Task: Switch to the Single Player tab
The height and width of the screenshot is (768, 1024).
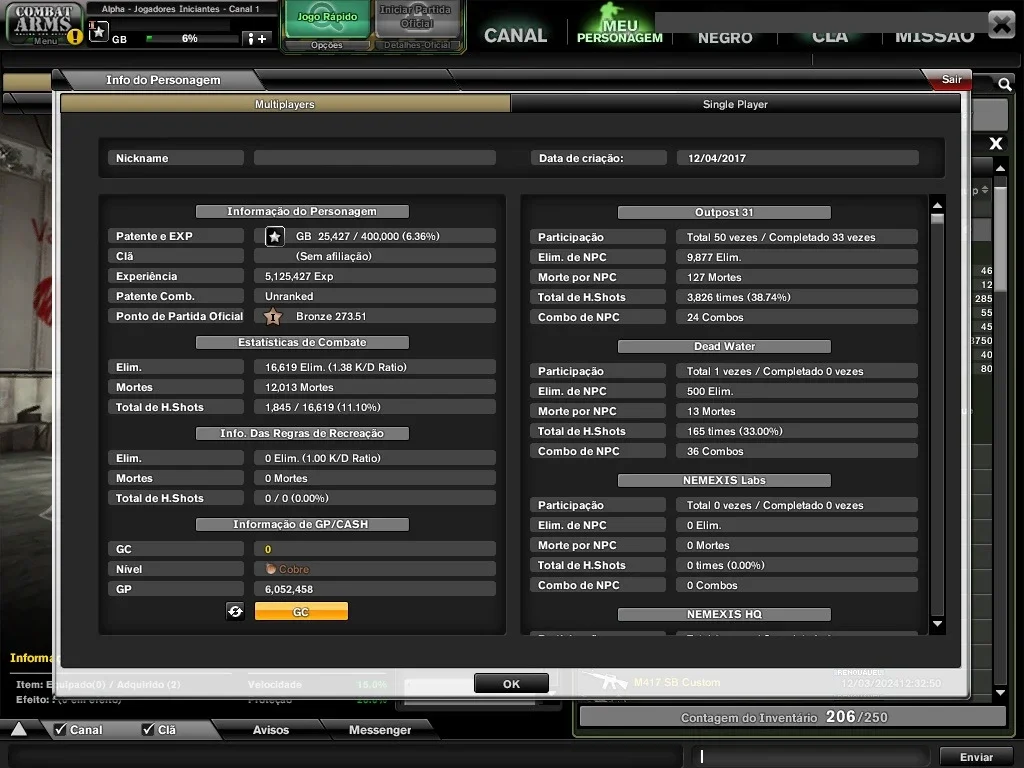Action: 735,104
